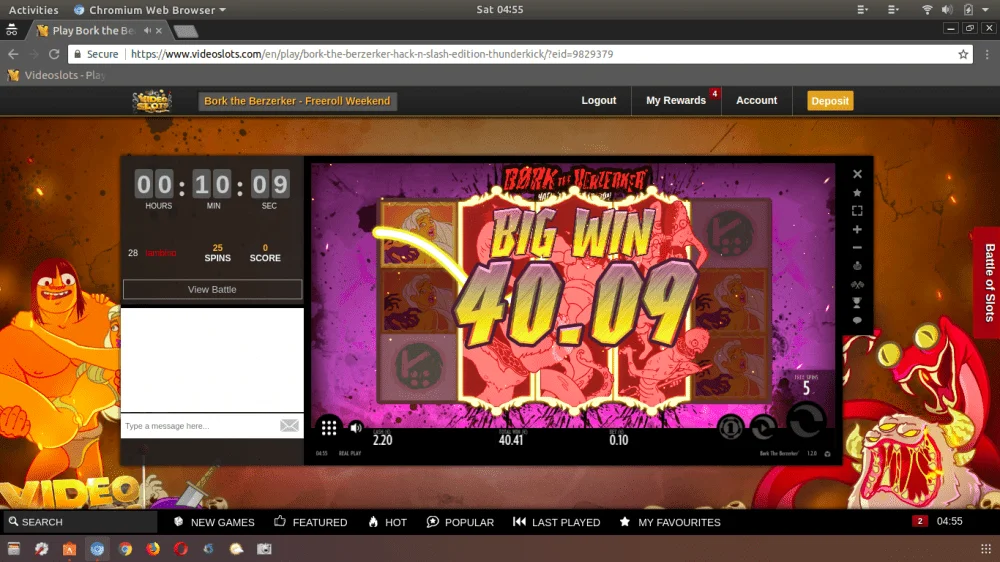Shrink game window with minus icon
This screenshot has height=562, width=1000.
pos(857,248)
